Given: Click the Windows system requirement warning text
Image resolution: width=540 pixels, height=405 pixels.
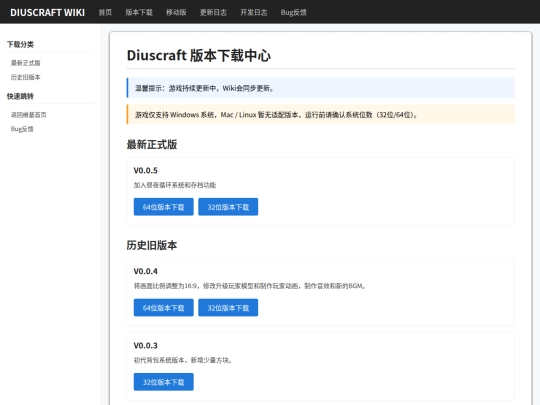Looking at the screenshot, I should (x=276, y=115).
